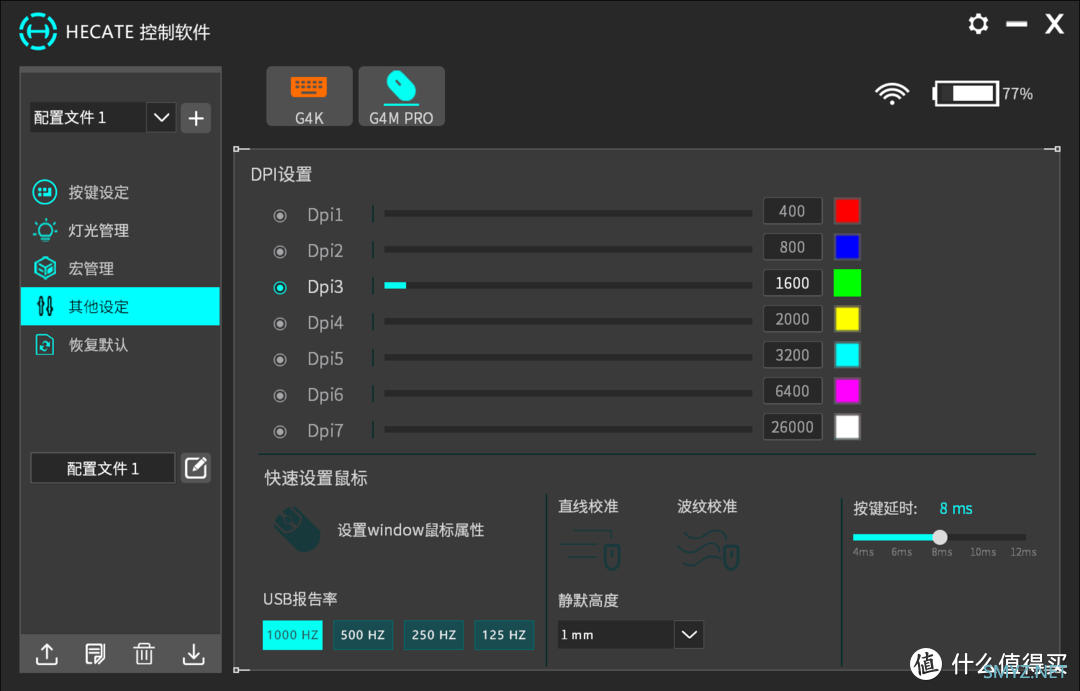Image resolution: width=1080 pixels, height=691 pixels.
Task: Select Dpi5 radio button
Action: (x=280, y=360)
